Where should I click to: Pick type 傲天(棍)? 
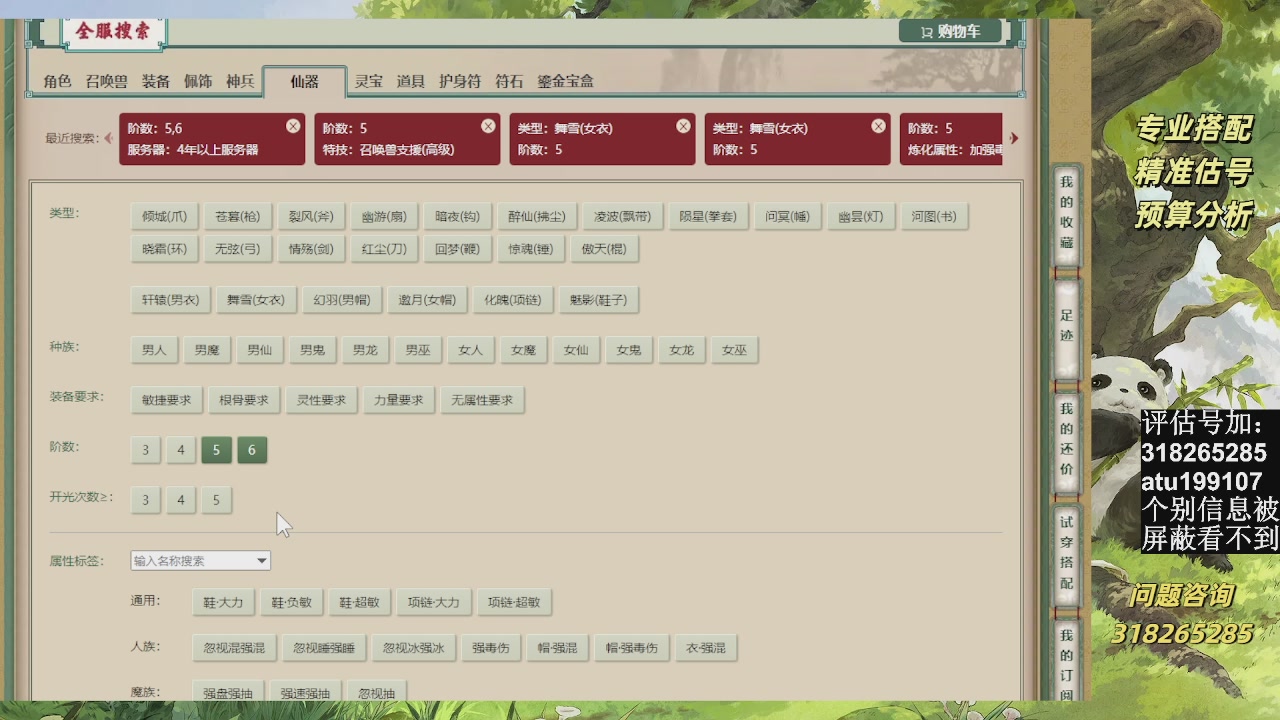click(x=604, y=249)
